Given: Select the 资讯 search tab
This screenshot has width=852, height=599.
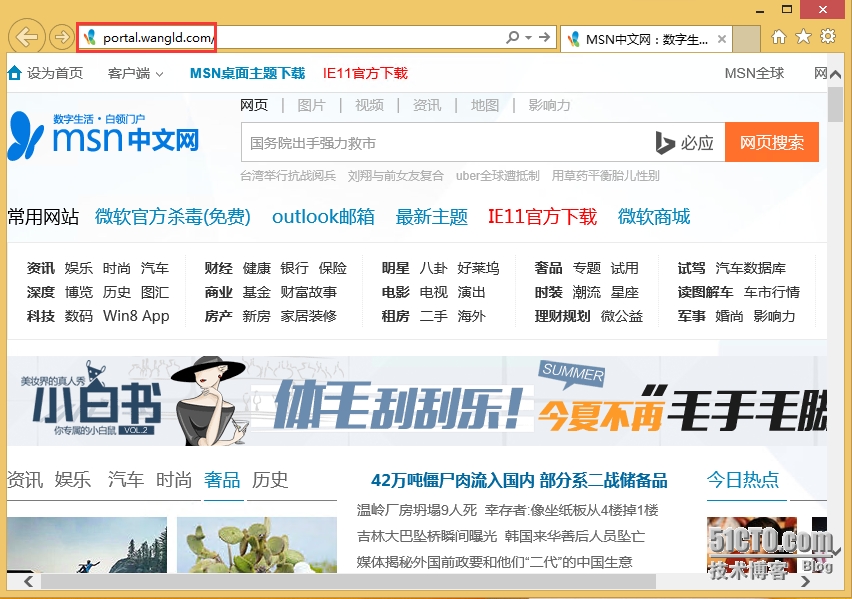Looking at the screenshot, I should coord(427,105).
